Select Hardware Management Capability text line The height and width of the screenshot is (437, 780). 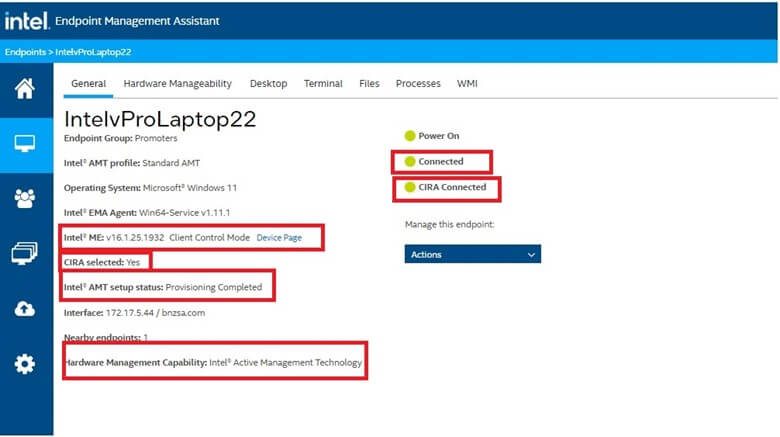coord(214,363)
